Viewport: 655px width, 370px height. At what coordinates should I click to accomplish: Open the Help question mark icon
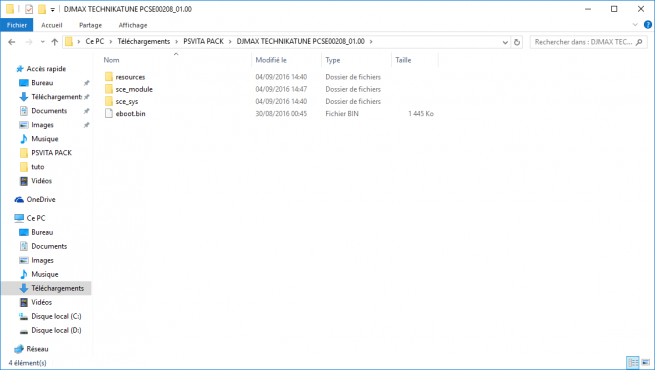coord(648,25)
